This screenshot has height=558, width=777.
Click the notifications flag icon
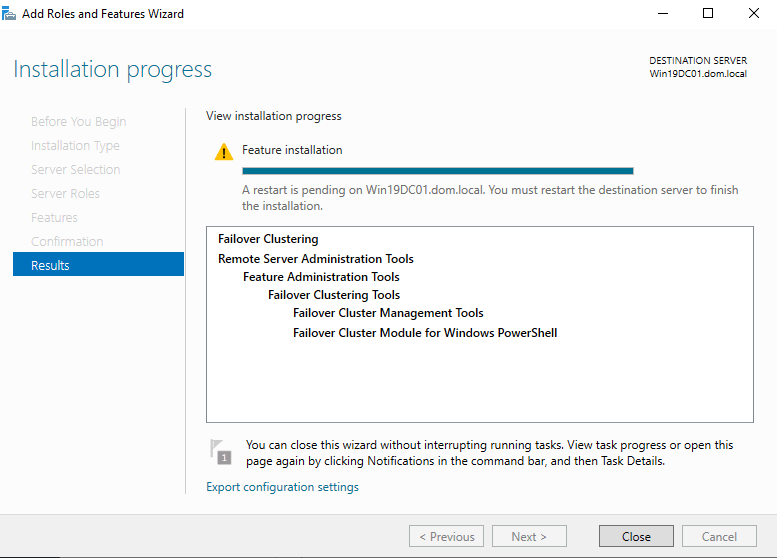[220, 451]
